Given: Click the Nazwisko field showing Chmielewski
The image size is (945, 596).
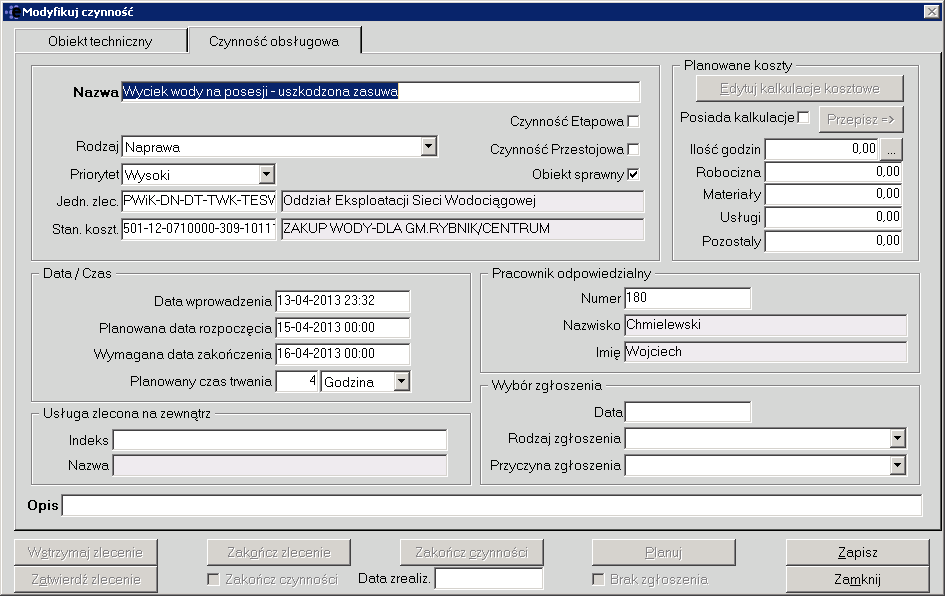Looking at the screenshot, I should pos(765,325).
